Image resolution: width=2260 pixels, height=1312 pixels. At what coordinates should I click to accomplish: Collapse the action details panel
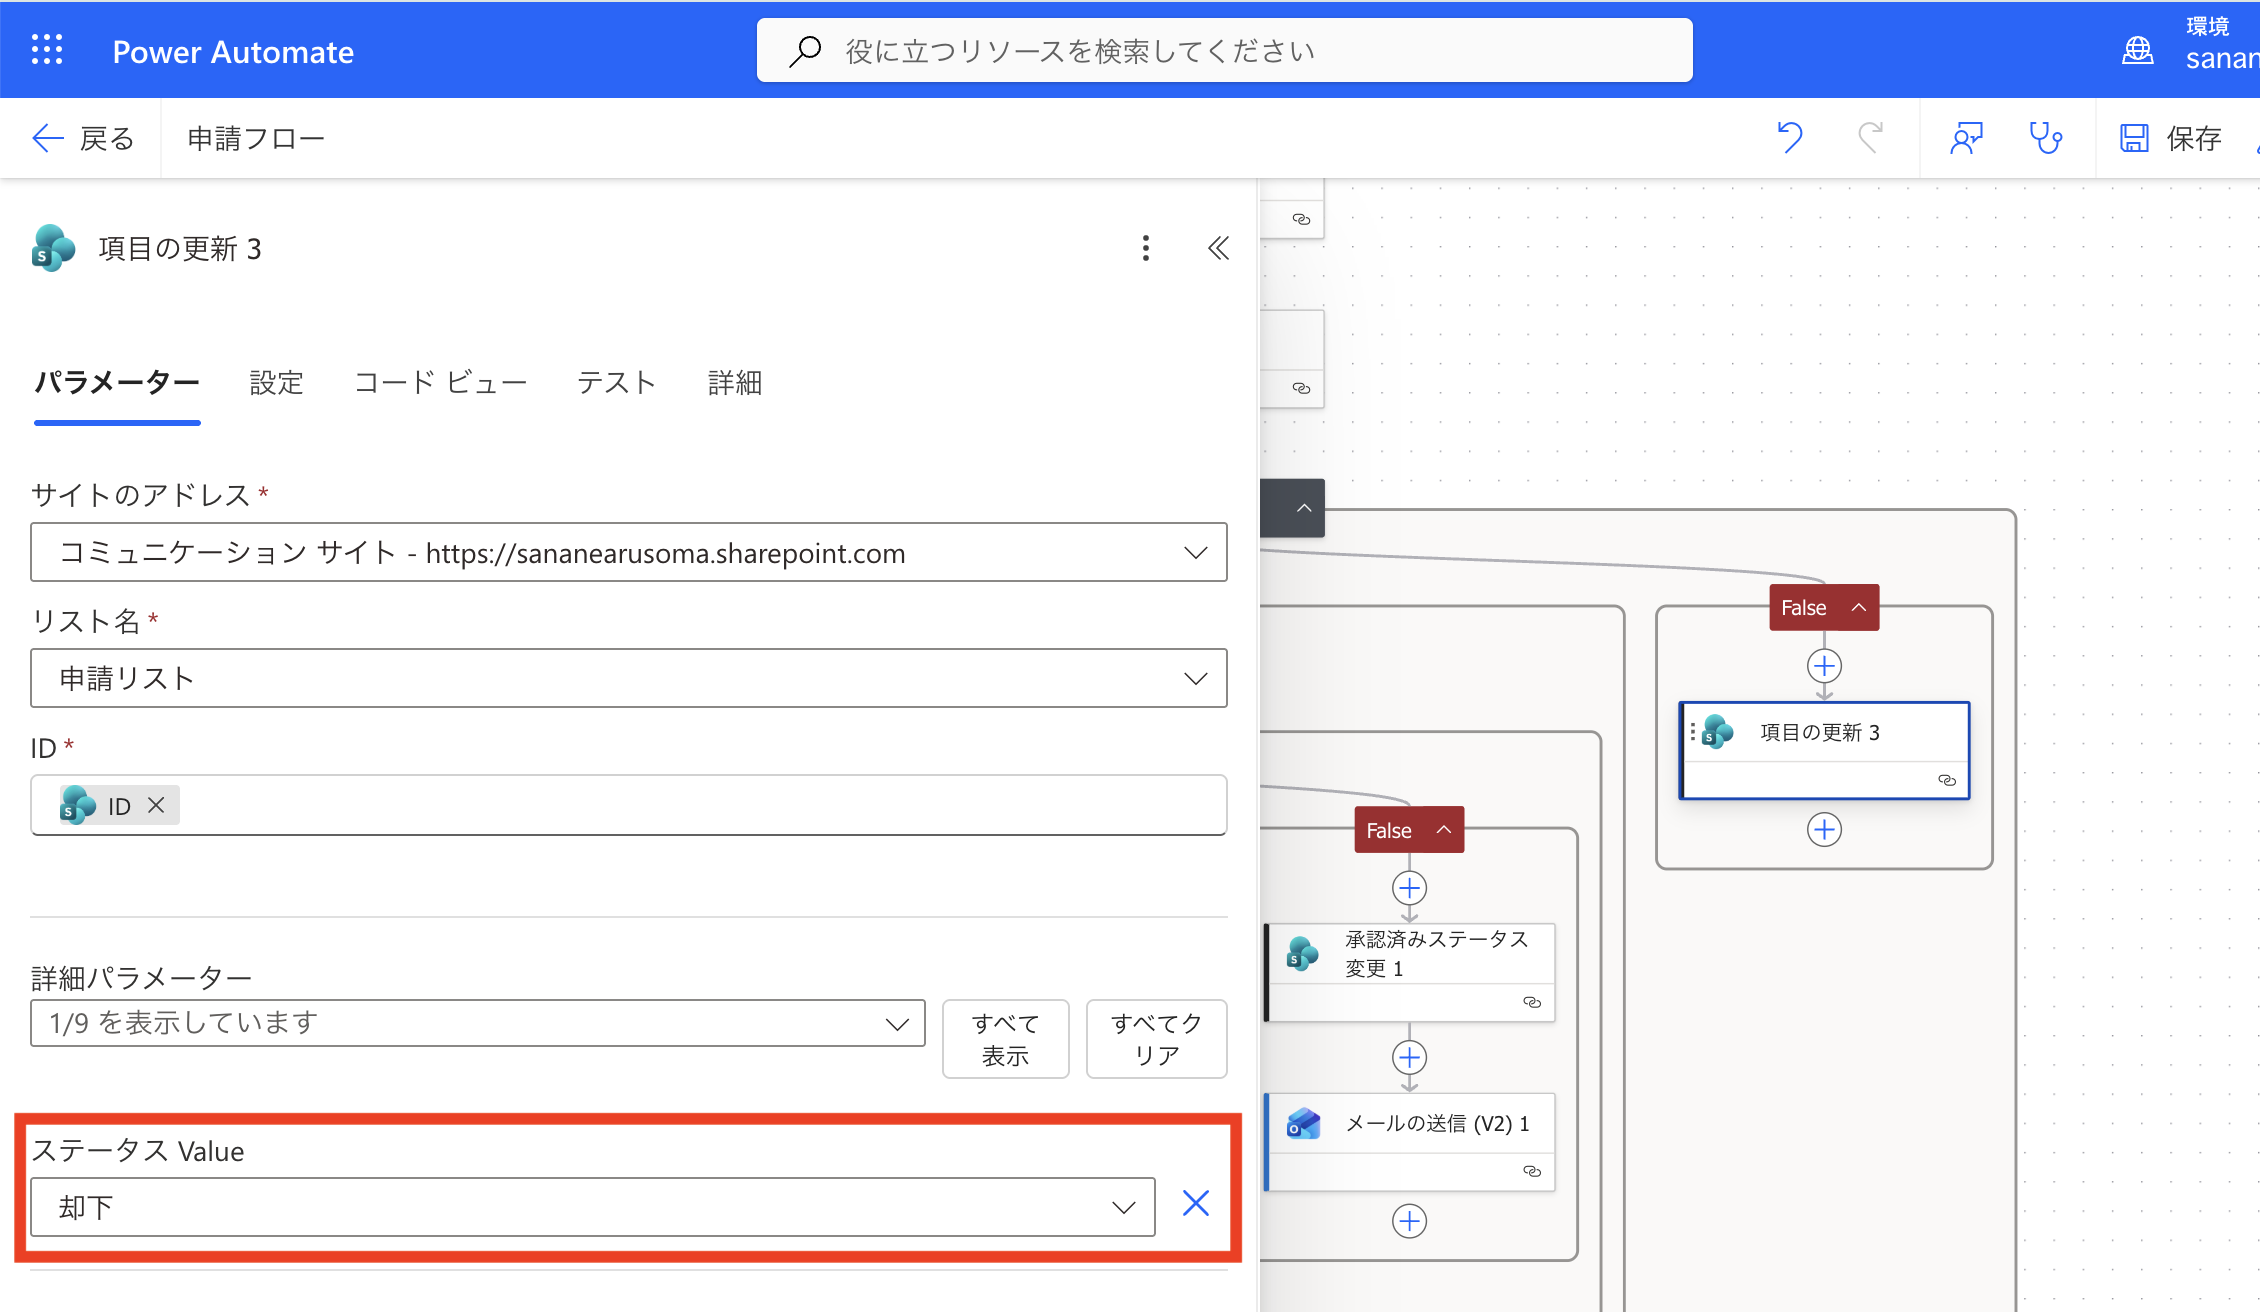[1218, 248]
